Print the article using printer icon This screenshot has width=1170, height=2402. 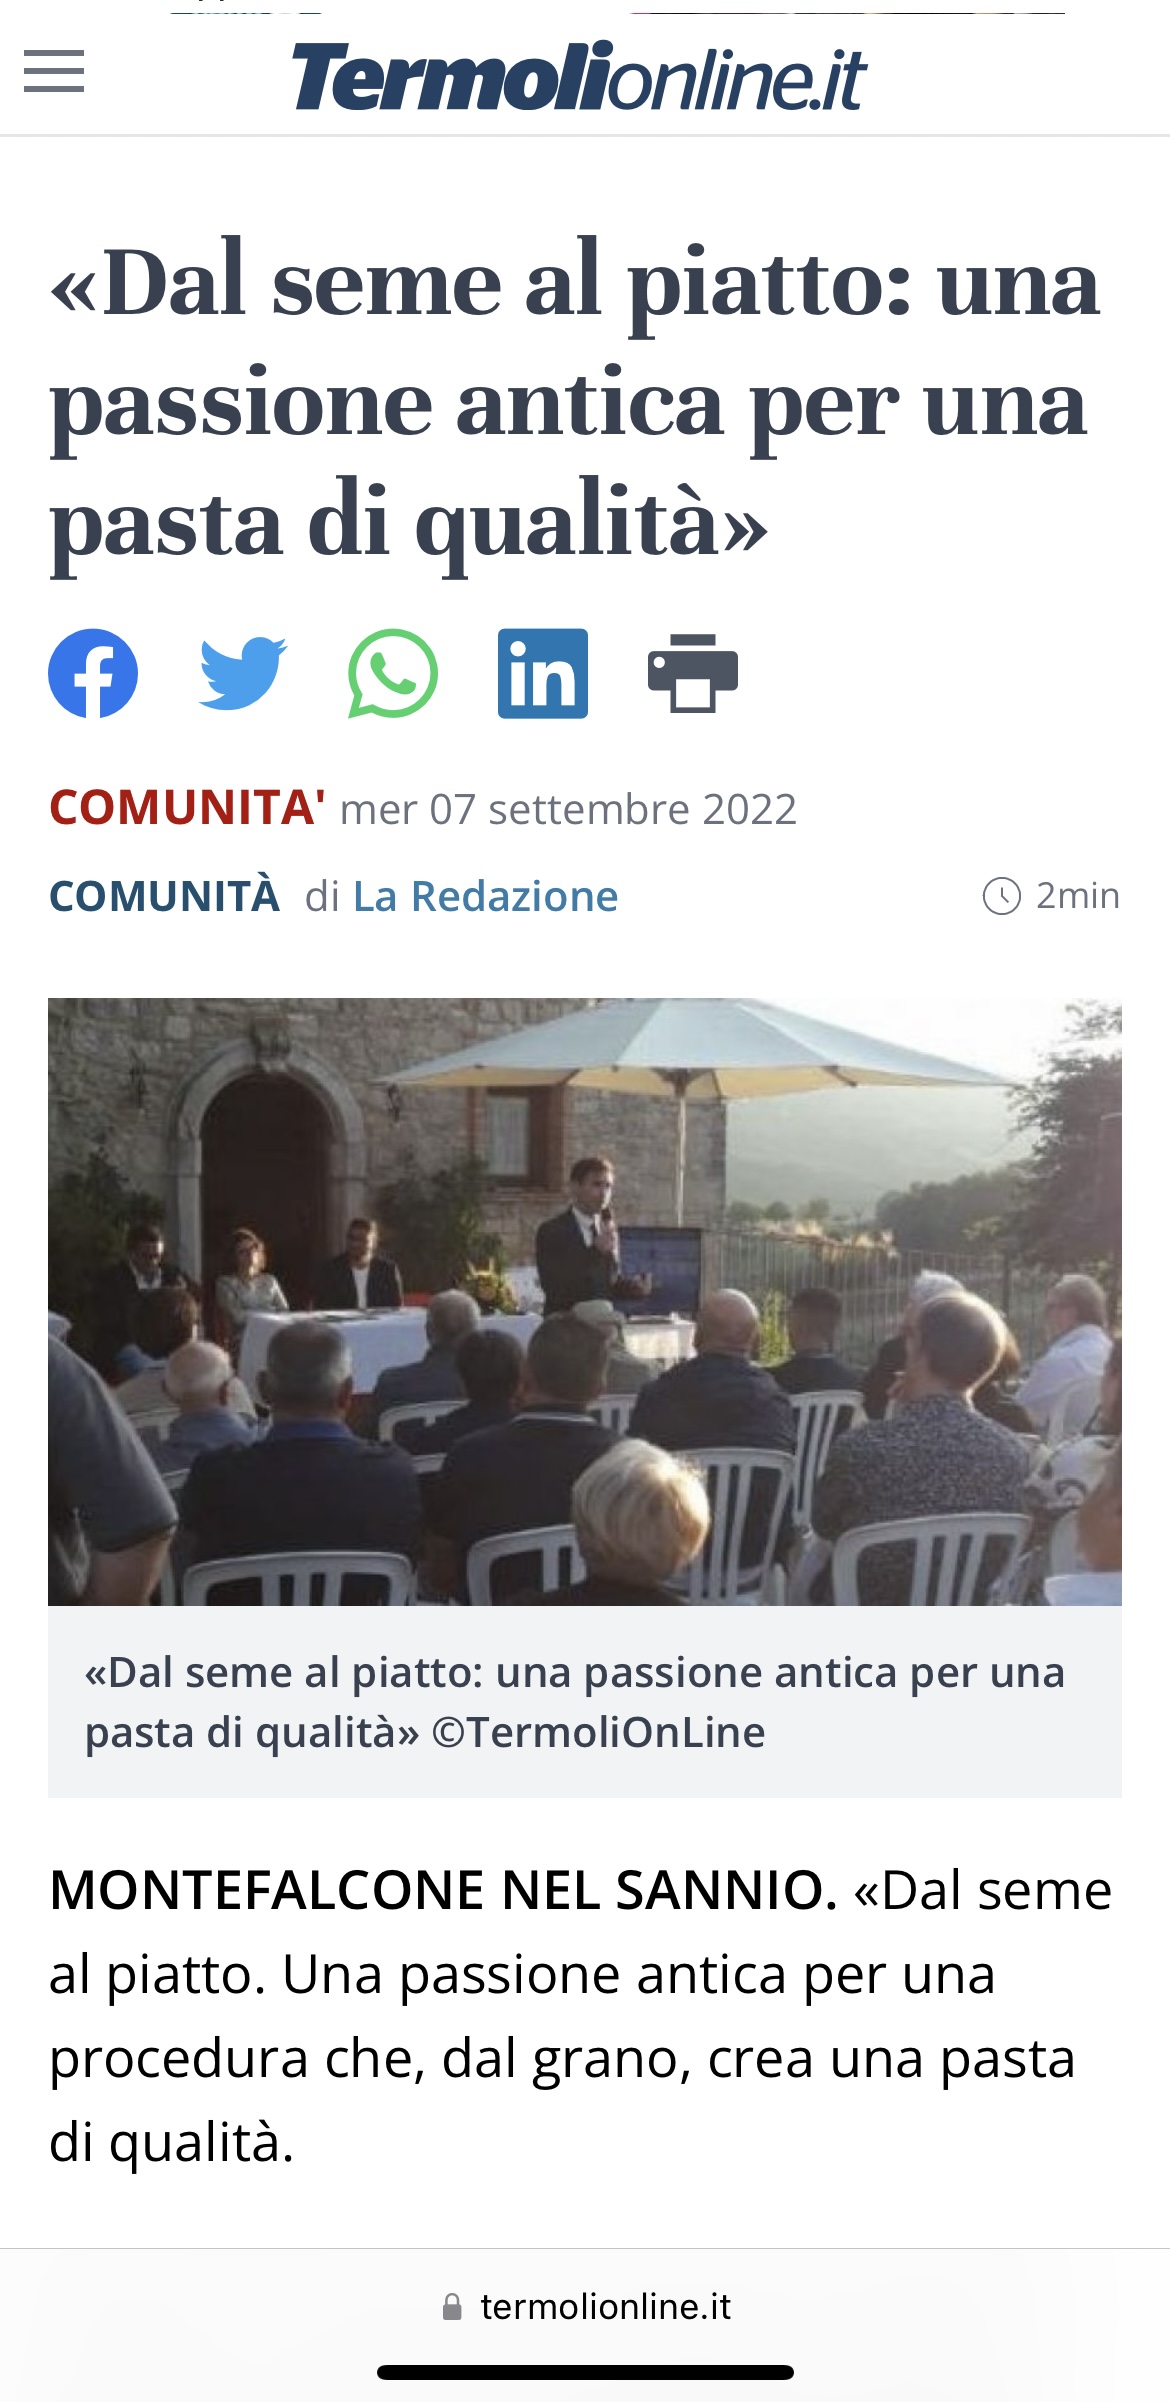693,673
